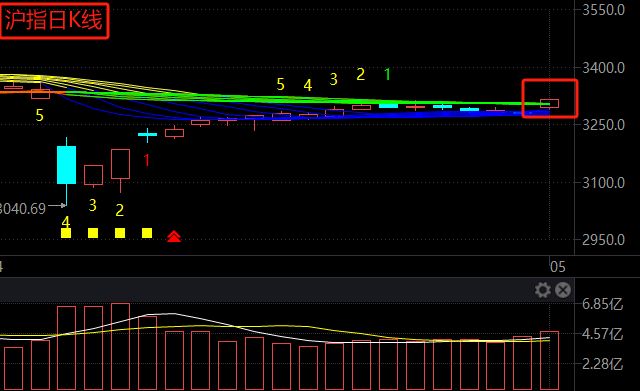The image size is (640, 391).
Task: Click the fourth yellow square signal marker
Action: [147, 233]
